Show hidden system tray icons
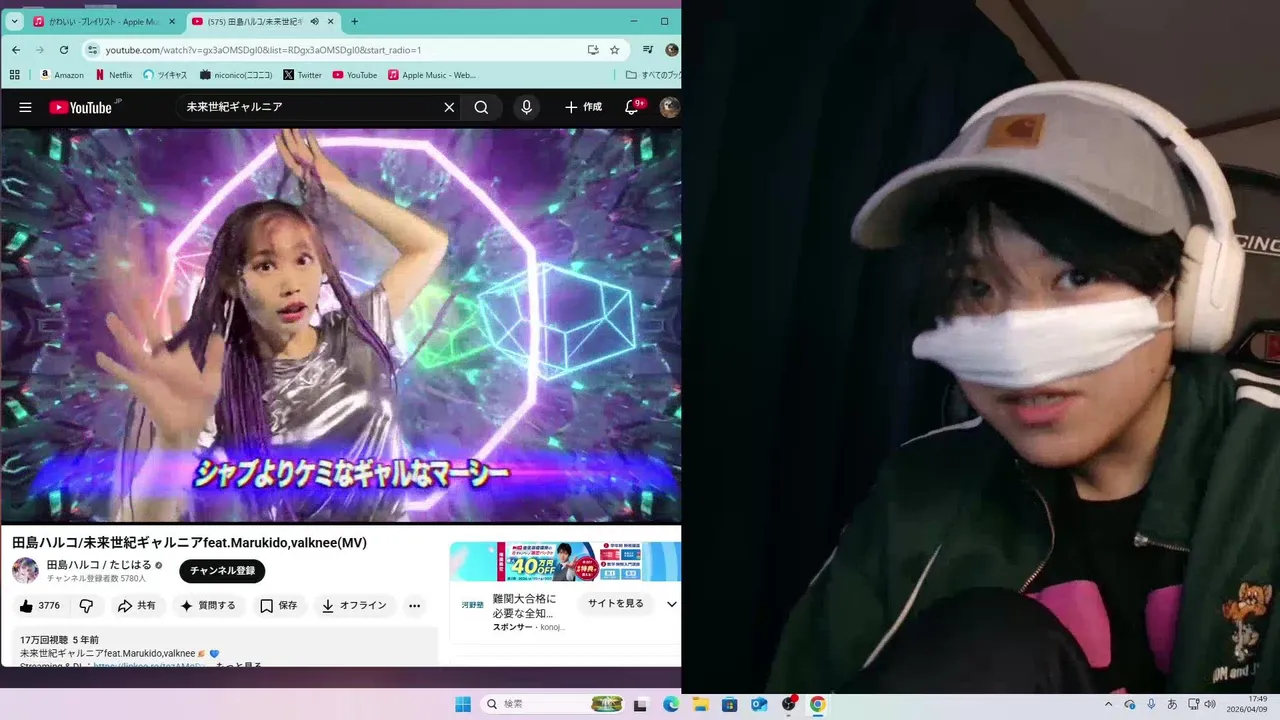The height and width of the screenshot is (720, 1280). click(x=1108, y=704)
